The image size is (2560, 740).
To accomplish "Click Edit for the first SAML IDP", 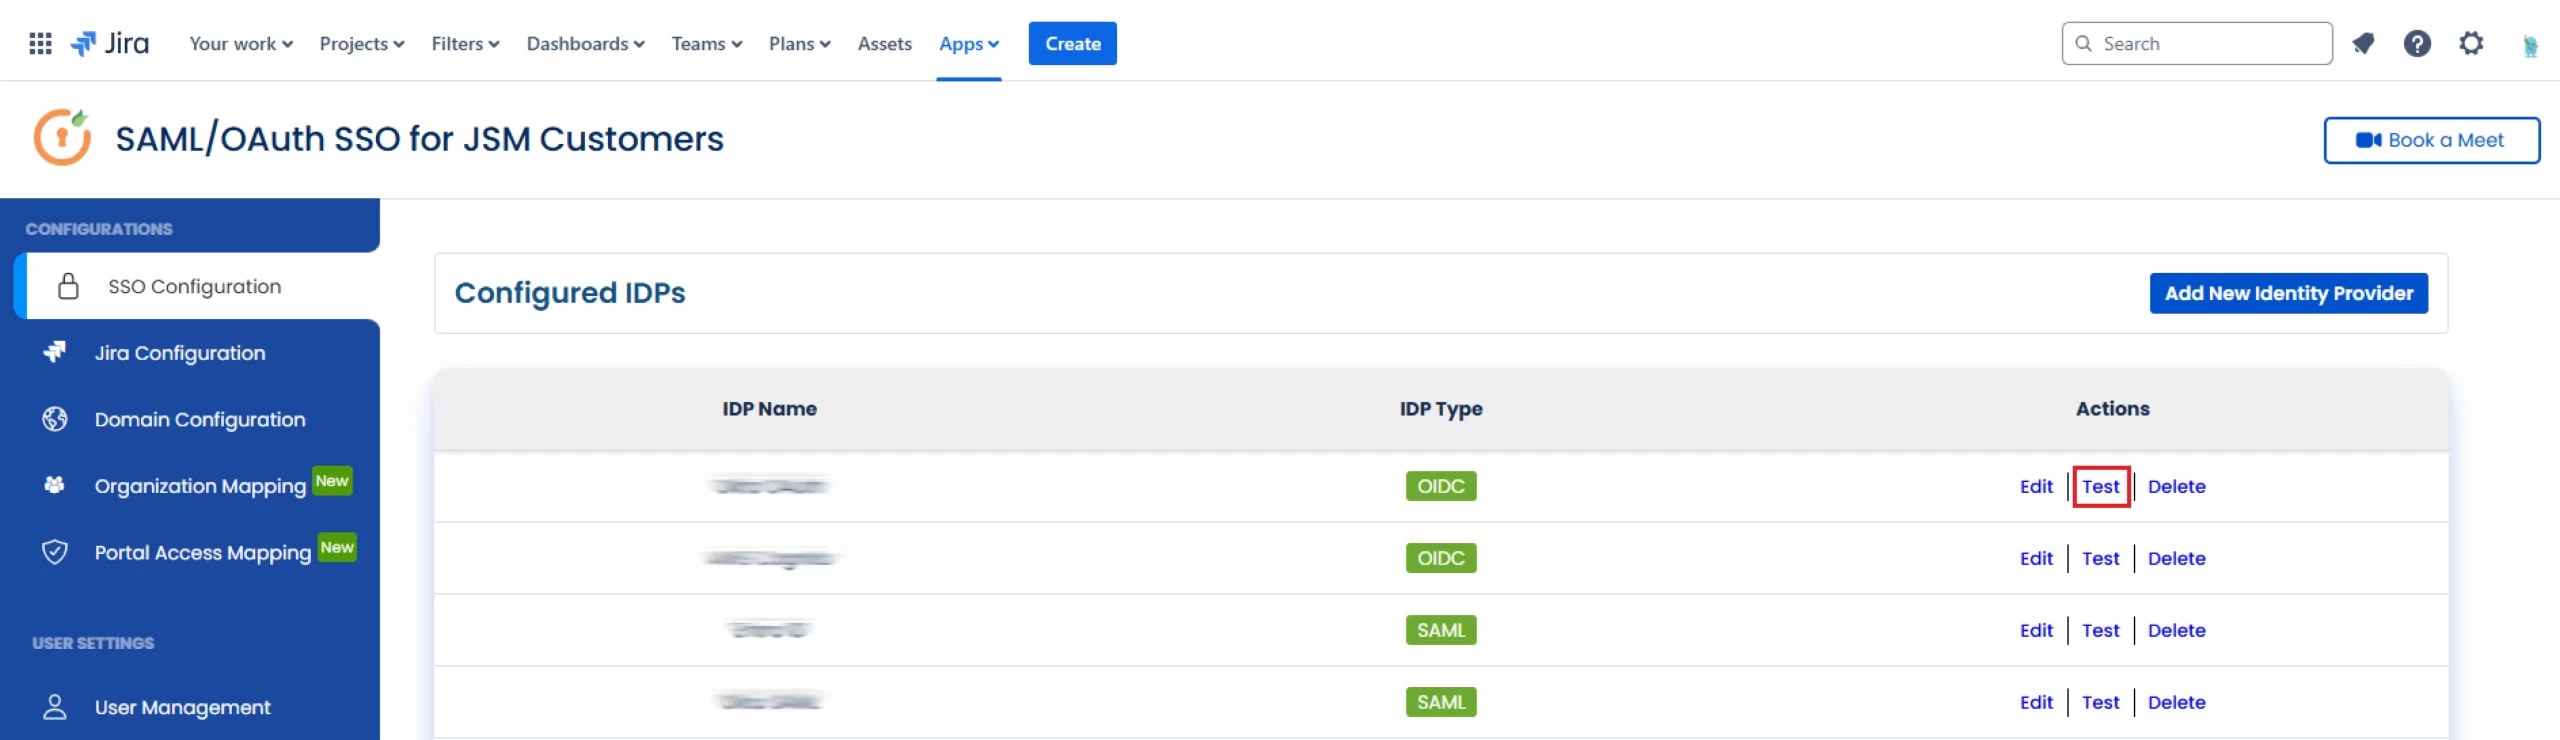I will 2036,630.
